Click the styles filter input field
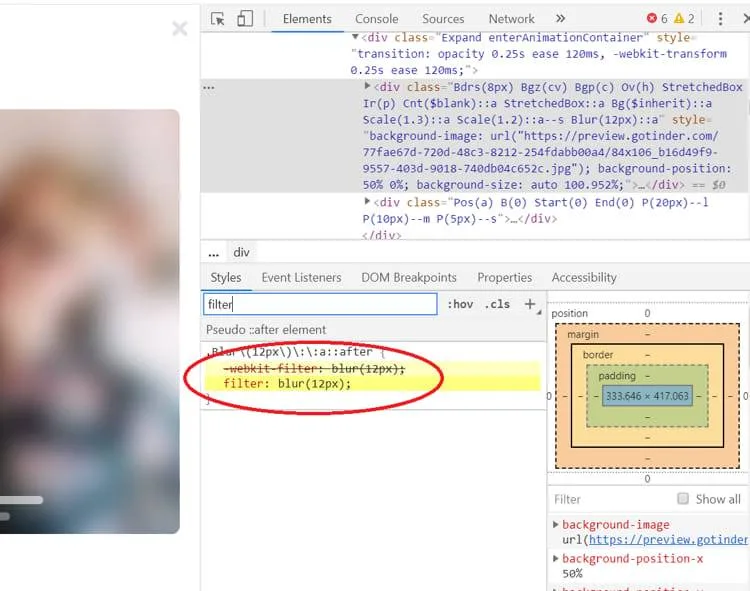 point(320,304)
